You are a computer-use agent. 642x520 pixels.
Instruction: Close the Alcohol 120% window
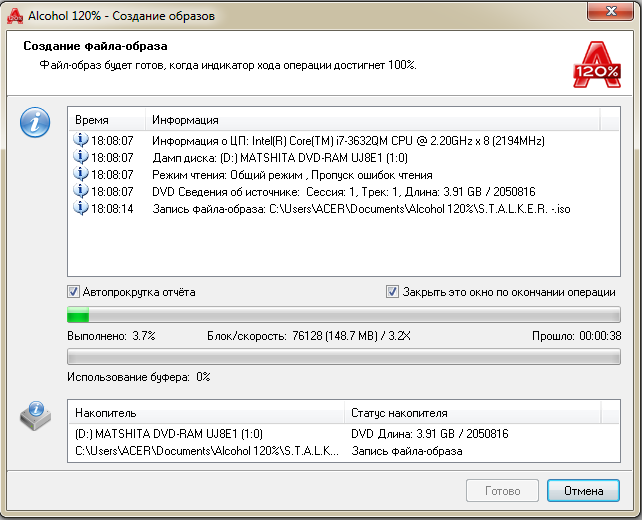coord(610,11)
